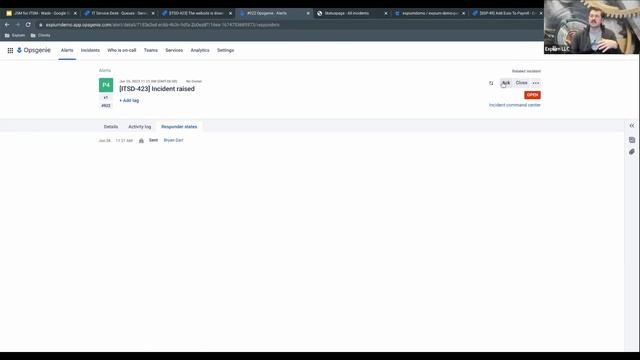Screen dimensions: 640x360
Task: Close the Opsgenie Alerts browser tab
Action: [x=308, y=13]
